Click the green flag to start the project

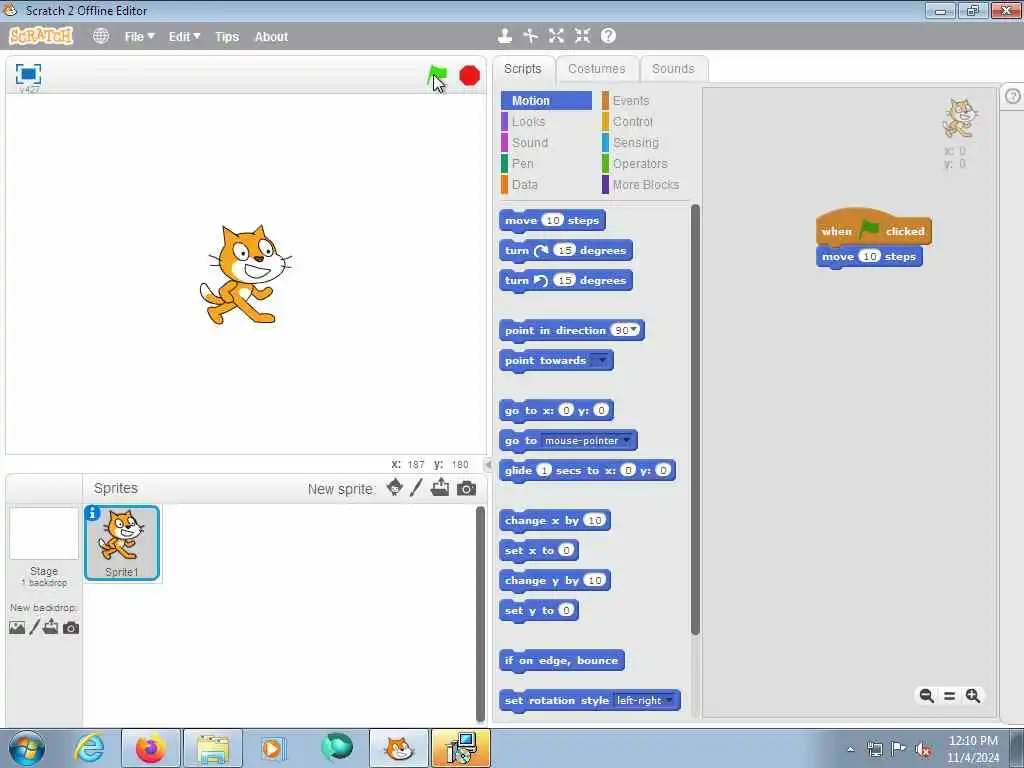tap(437, 76)
